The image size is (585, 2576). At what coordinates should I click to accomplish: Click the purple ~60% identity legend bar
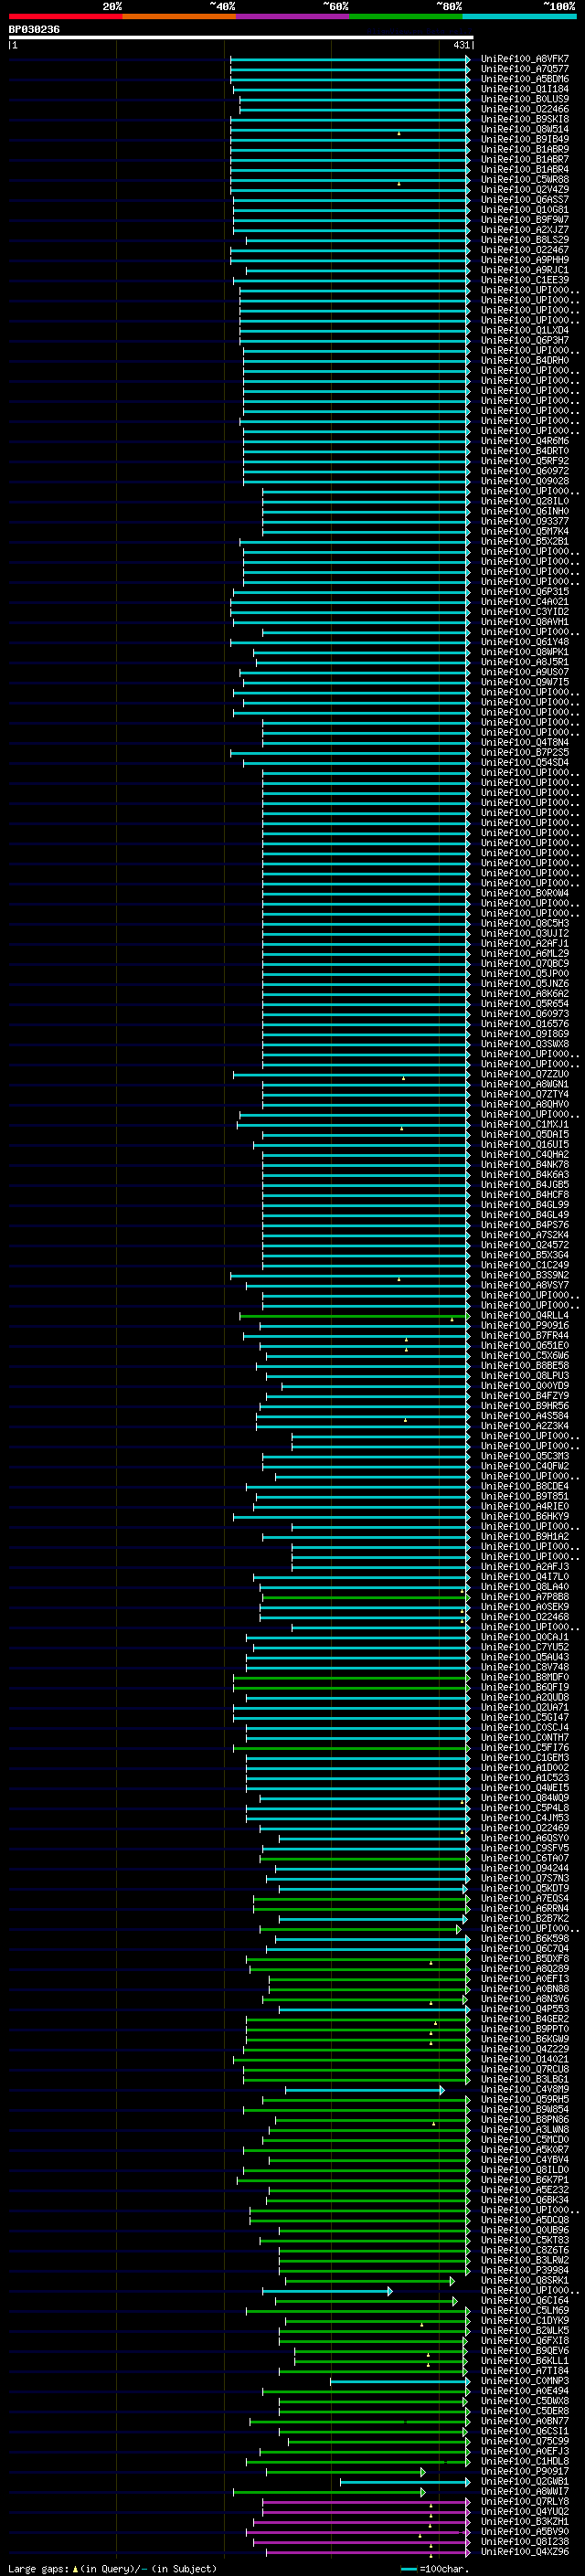pos(293,16)
